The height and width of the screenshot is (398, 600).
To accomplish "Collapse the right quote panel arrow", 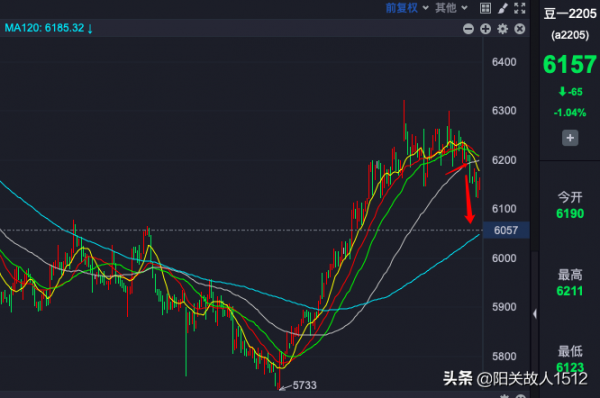I will click(x=535, y=314).
